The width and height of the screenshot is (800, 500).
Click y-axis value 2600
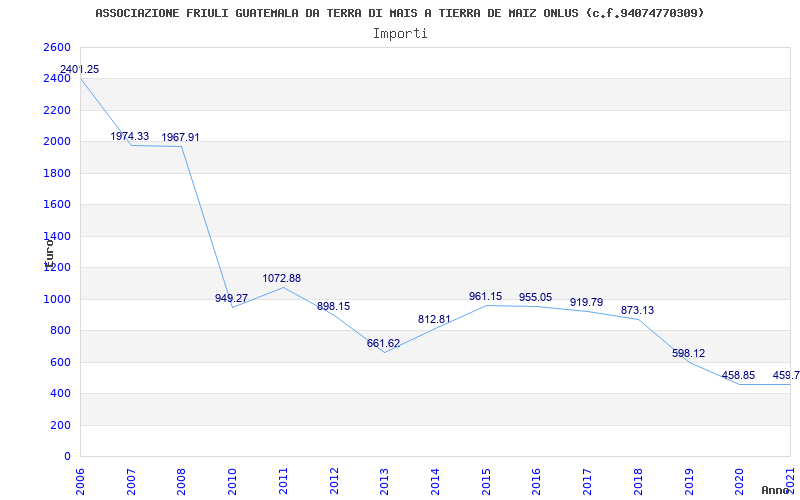pos(57,47)
